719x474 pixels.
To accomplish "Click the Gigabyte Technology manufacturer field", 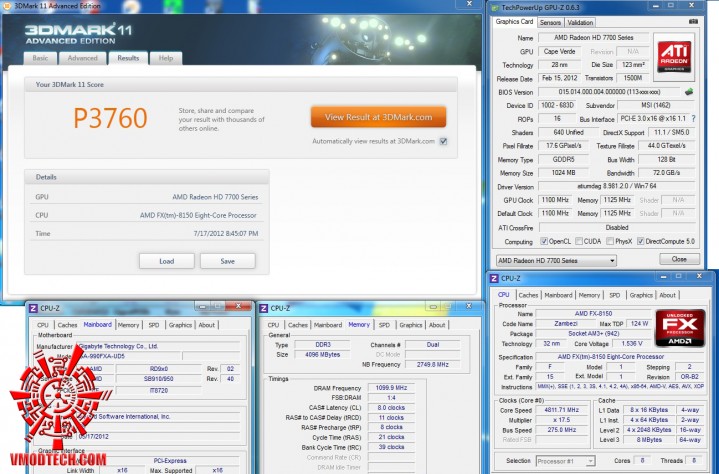I will click(159, 346).
